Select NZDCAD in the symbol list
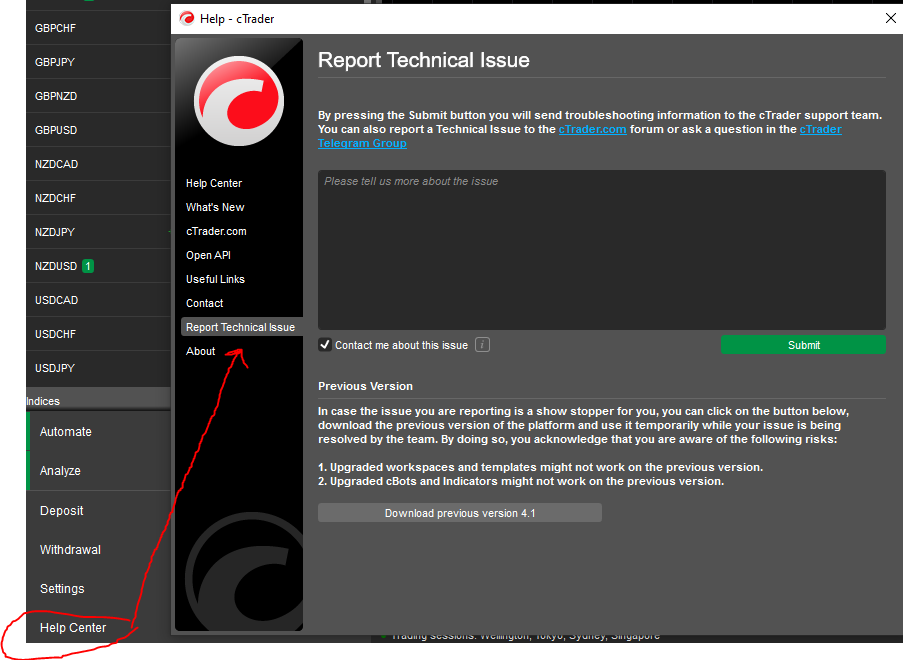Screen dimensions: 903x660 click(98, 164)
